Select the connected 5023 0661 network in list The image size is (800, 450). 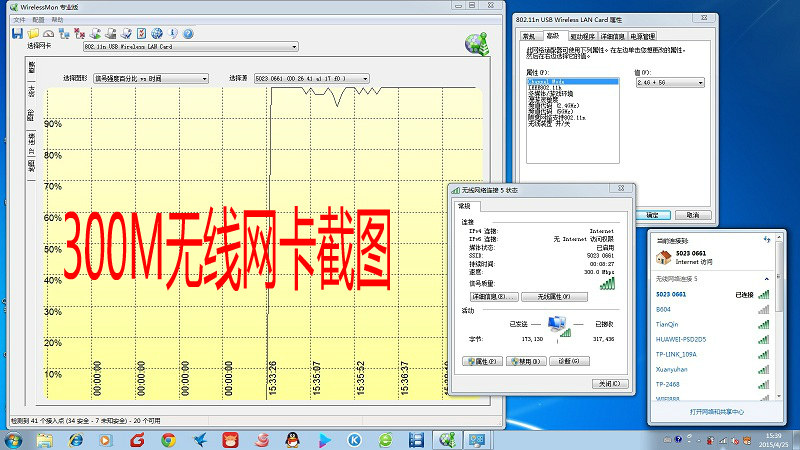(712, 294)
